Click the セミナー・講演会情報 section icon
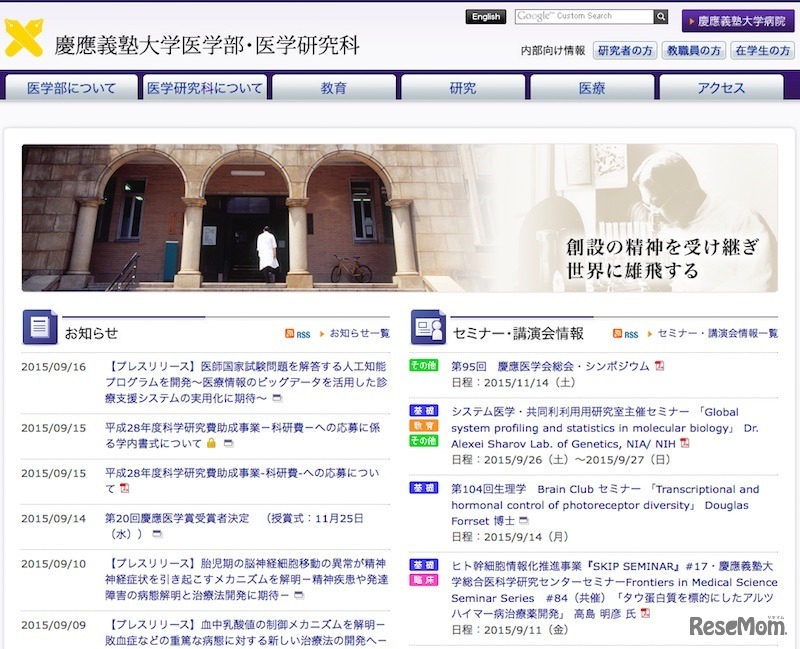The width and height of the screenshot is (800, 649). click(x=427, y=329)
